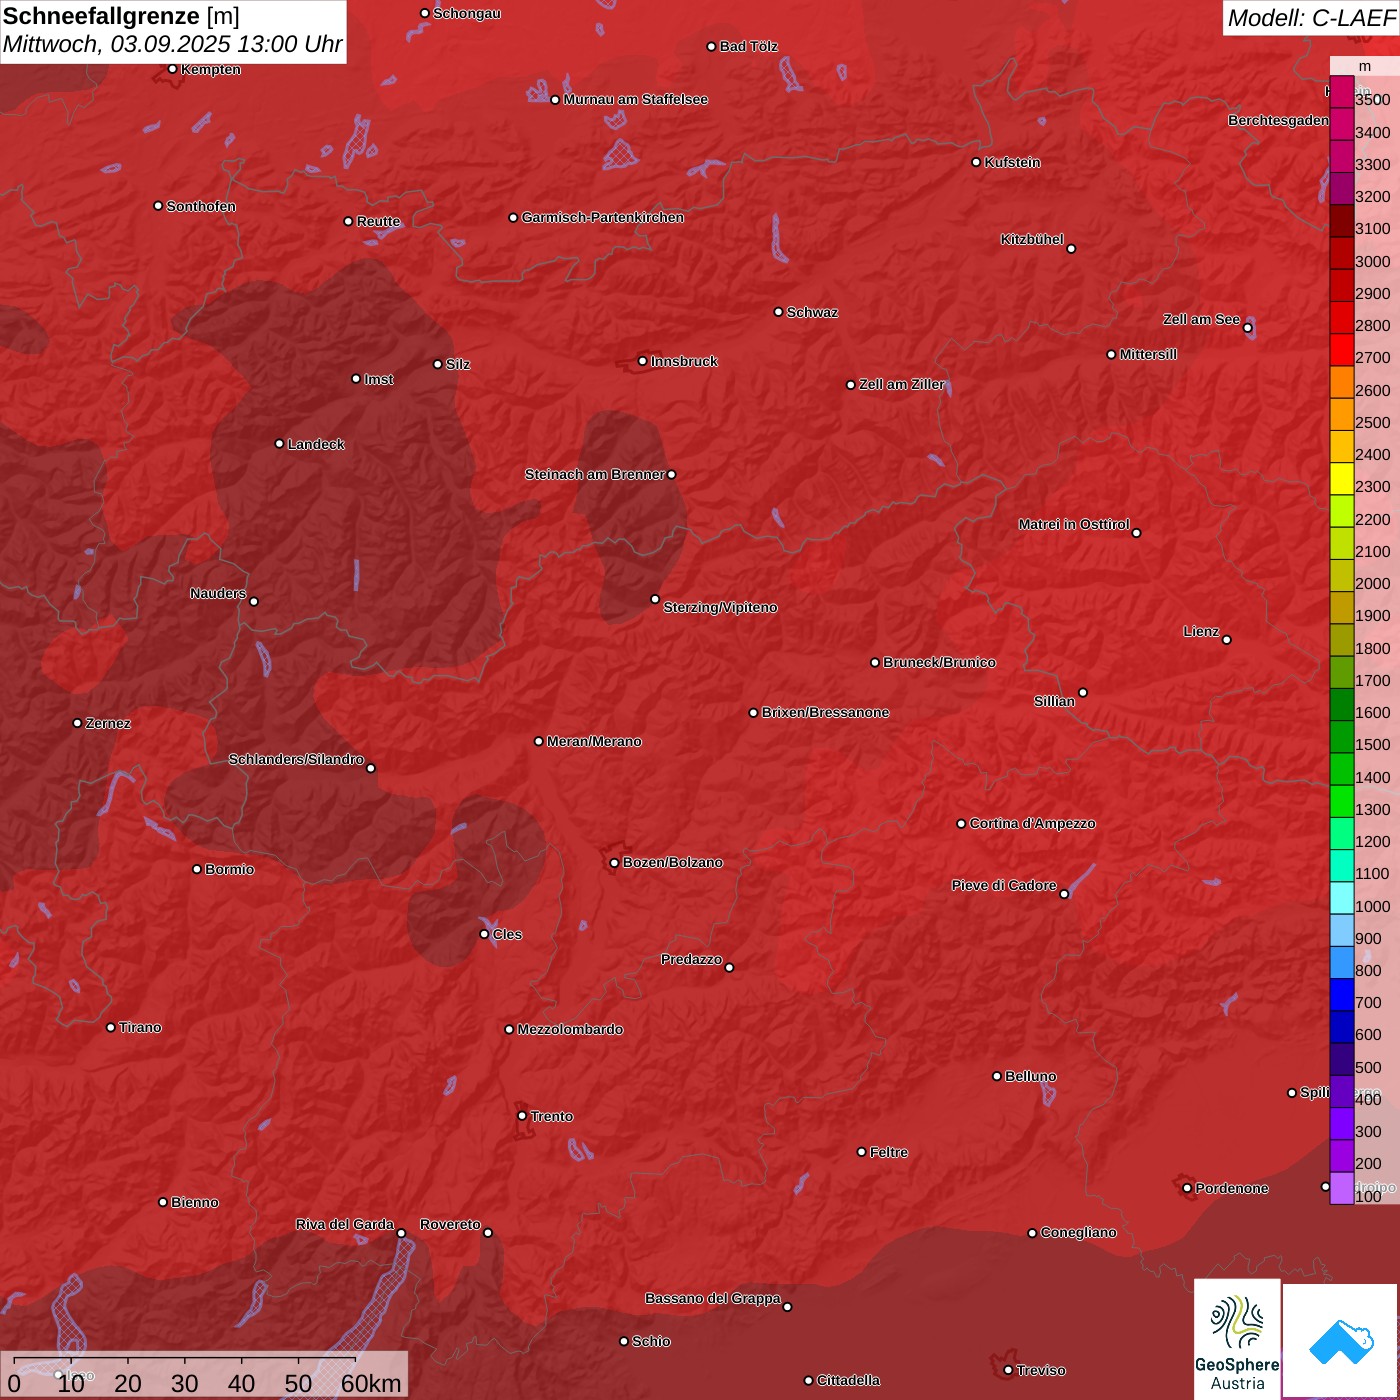
Task: Click the legend value '1000'
Action: 1372,906
